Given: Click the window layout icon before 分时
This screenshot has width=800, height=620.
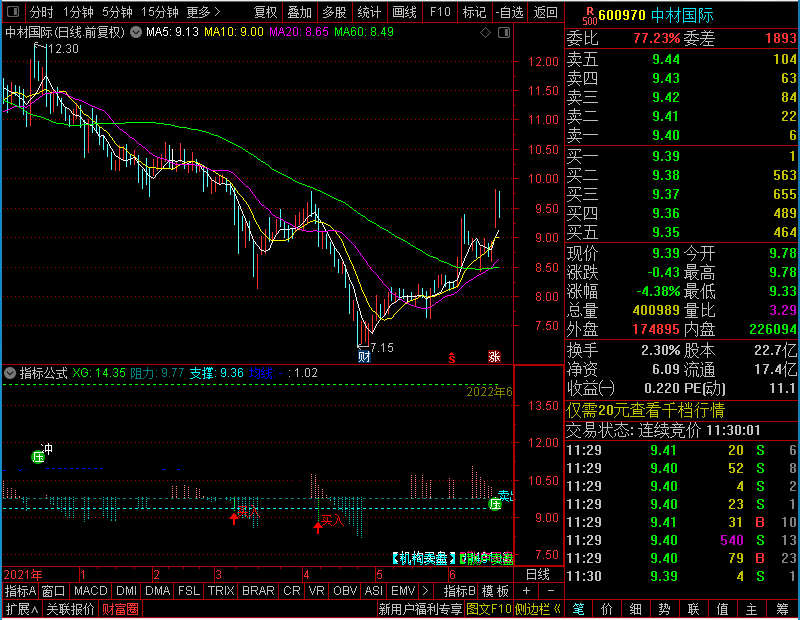Looking at the screenshot, I should tap(13, 11).
